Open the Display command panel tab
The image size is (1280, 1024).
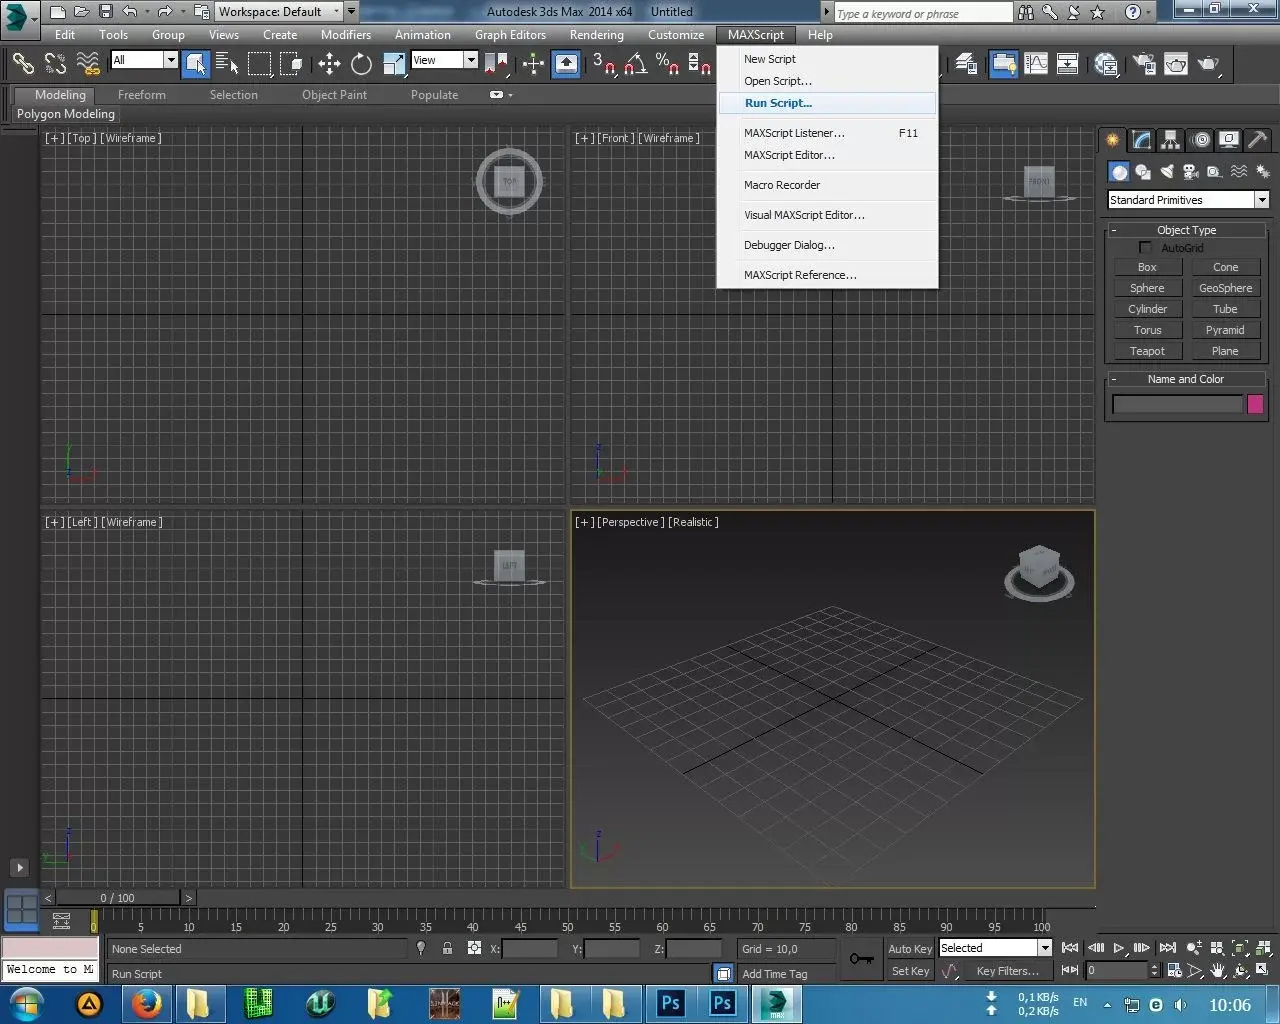(x=1229, y=140)
